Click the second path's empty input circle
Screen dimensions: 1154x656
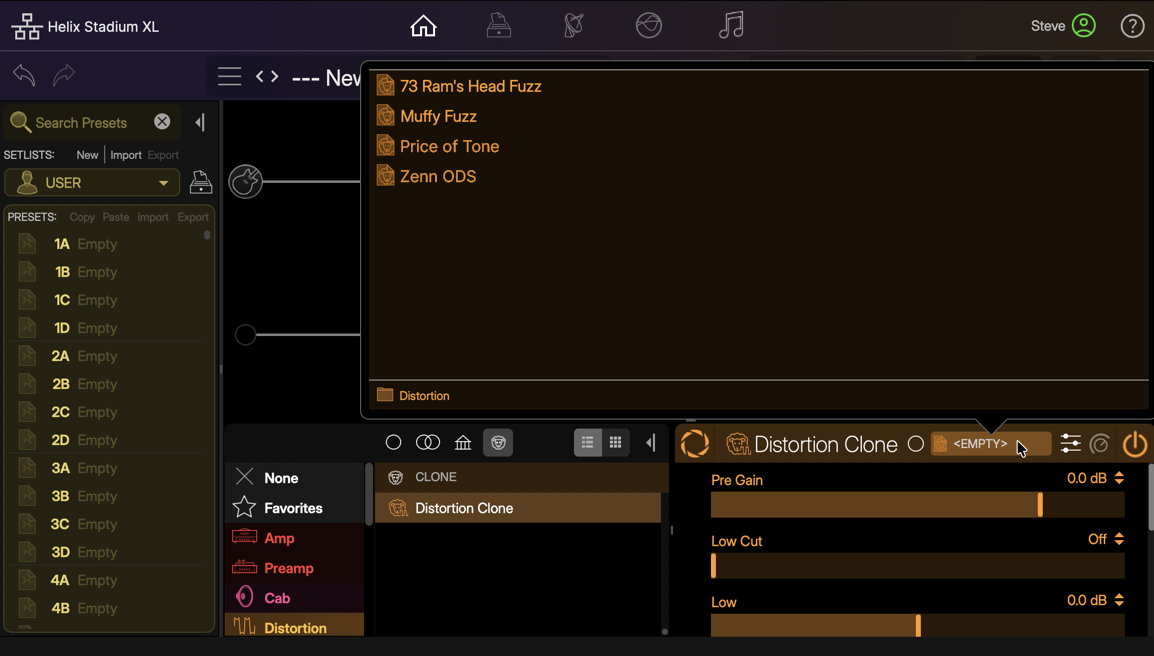[245, 335]
